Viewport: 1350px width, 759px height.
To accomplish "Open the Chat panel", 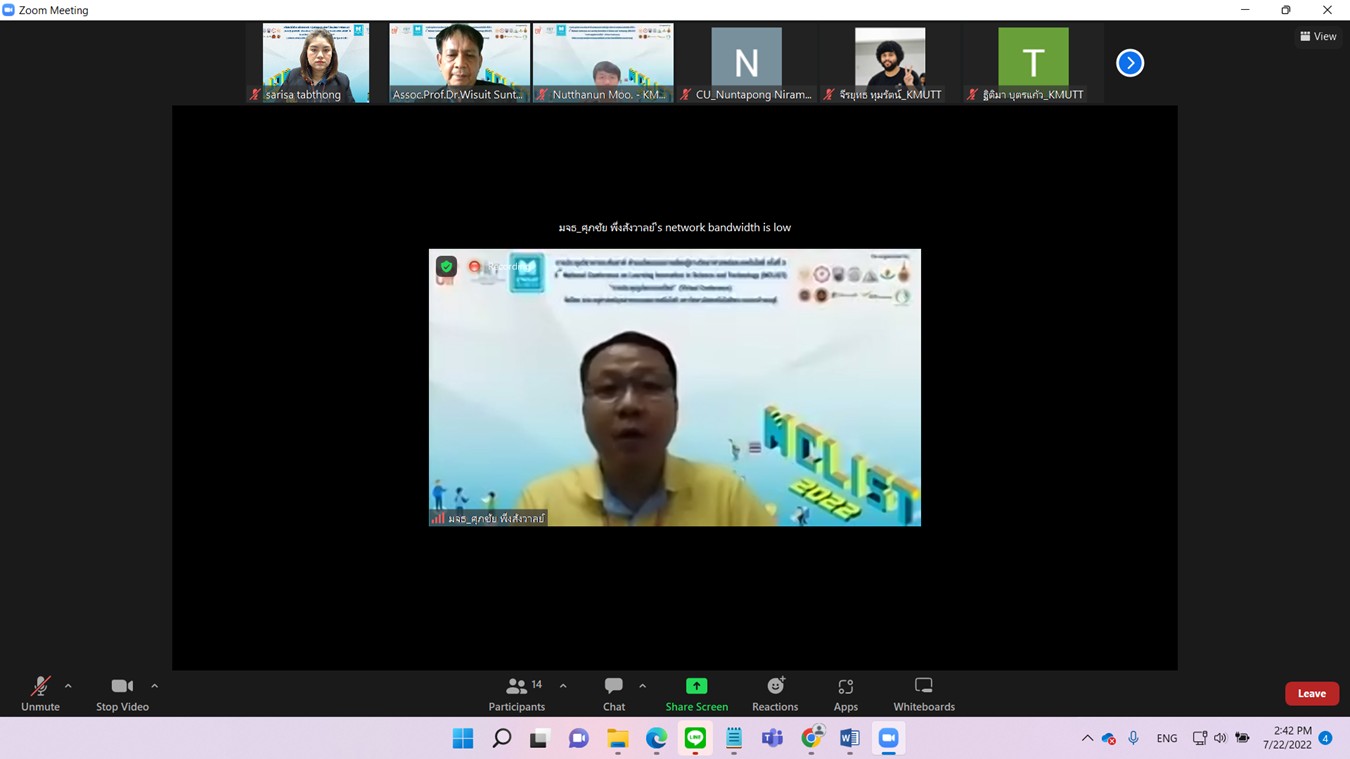I will (x=614, y=693).
